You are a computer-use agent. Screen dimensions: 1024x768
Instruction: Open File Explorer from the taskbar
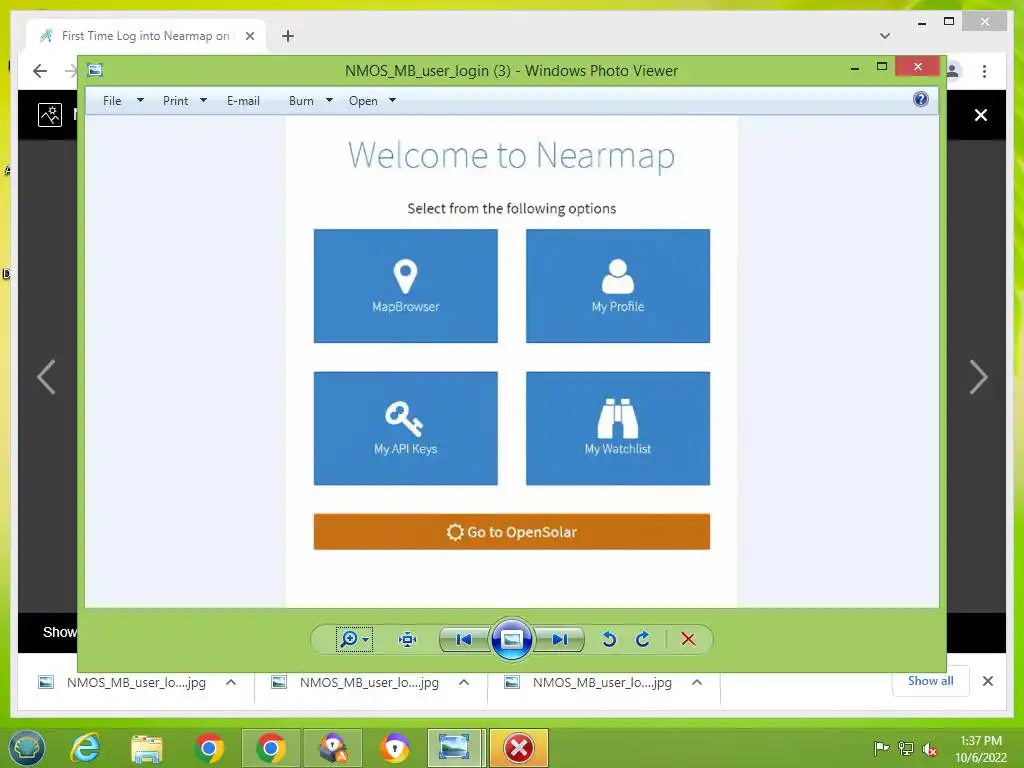(147, 748)
